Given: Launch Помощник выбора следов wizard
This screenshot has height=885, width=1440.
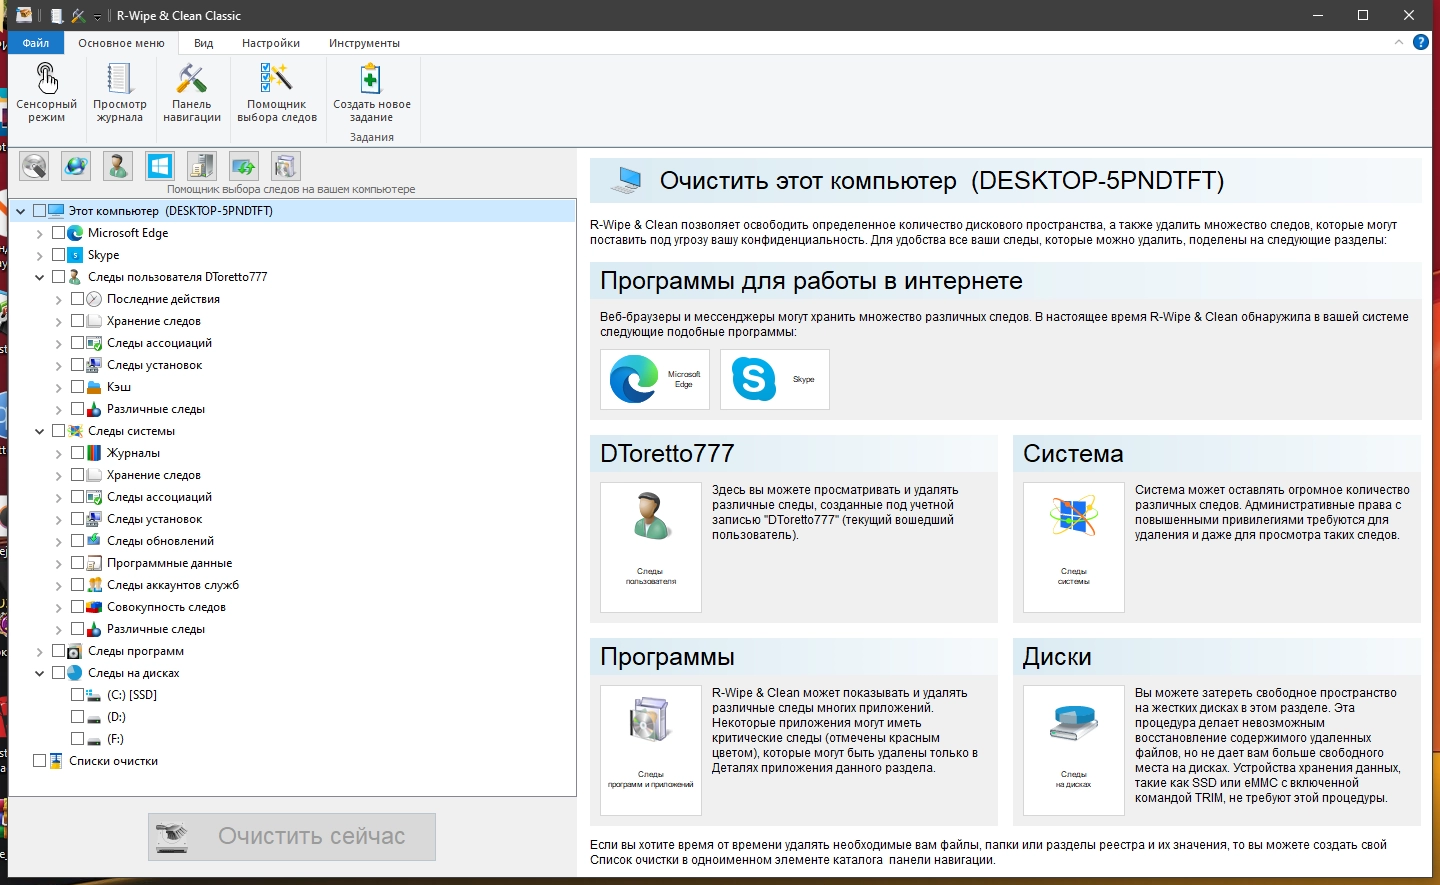Looking at the screenshot, I should (277, 92).
